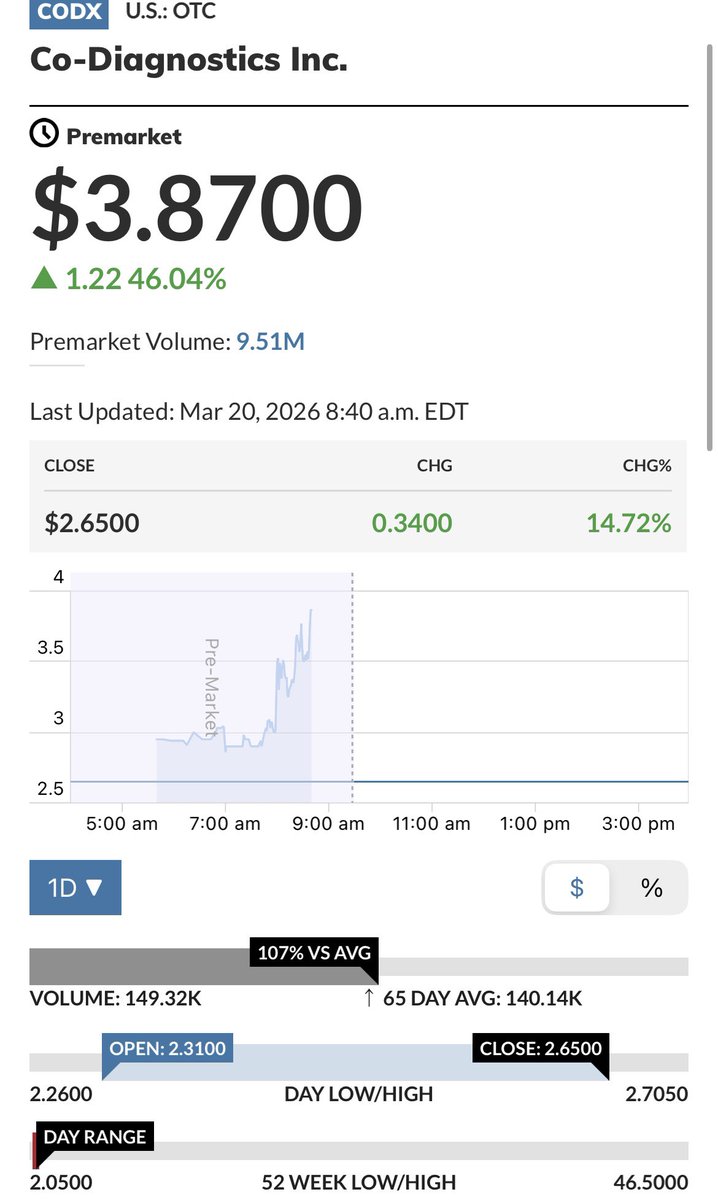
Task: Click the 14.72% CHG% value
Action: tap(629, 522)
